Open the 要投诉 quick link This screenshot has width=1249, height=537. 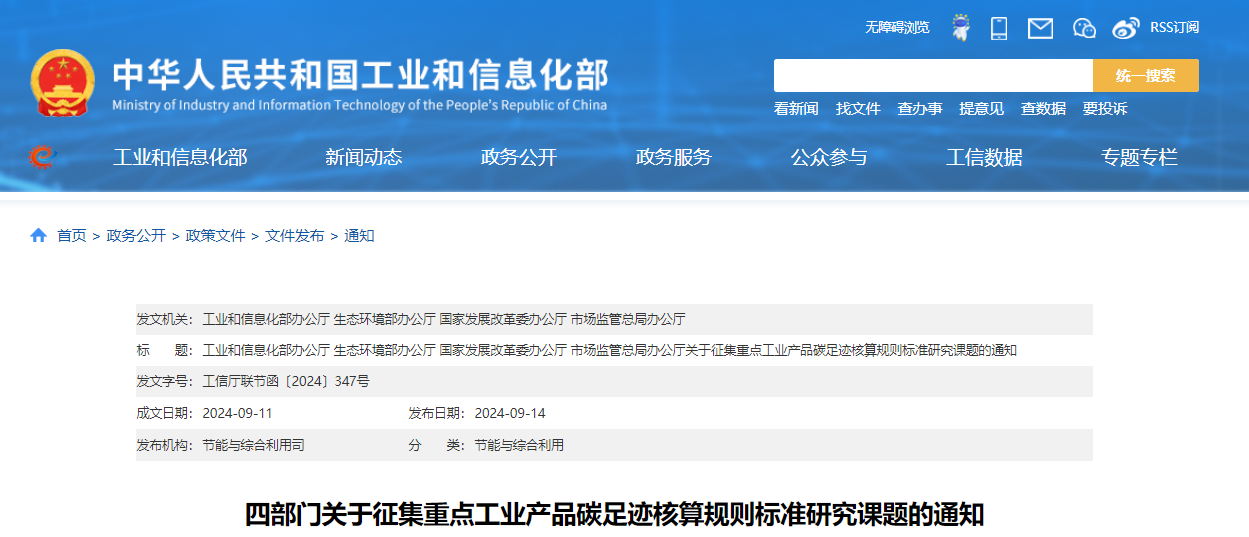coord(1105,109)
